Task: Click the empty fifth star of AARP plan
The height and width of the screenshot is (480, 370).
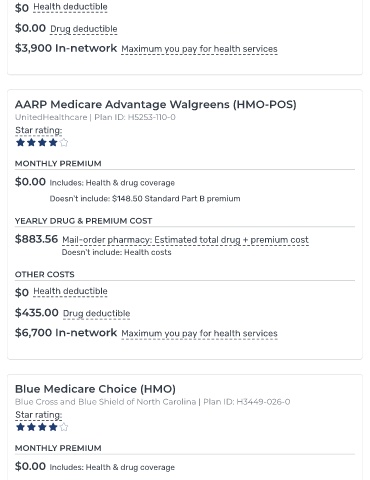Action: pyautogui.click(x=64, y=143)
